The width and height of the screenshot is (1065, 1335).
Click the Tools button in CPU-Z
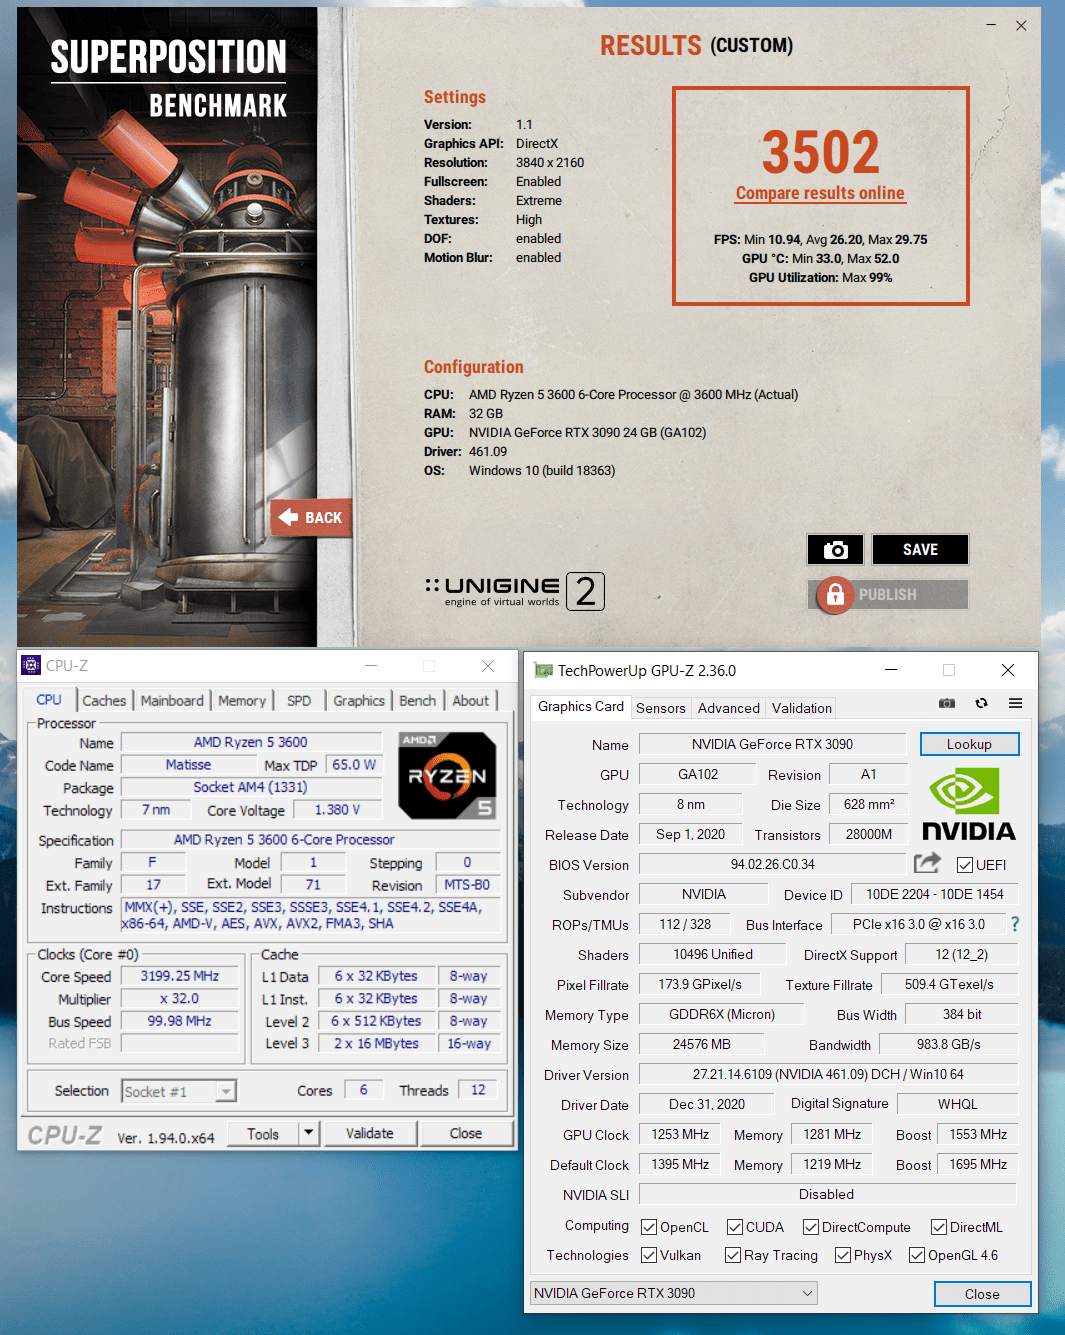click(263, 1133)
